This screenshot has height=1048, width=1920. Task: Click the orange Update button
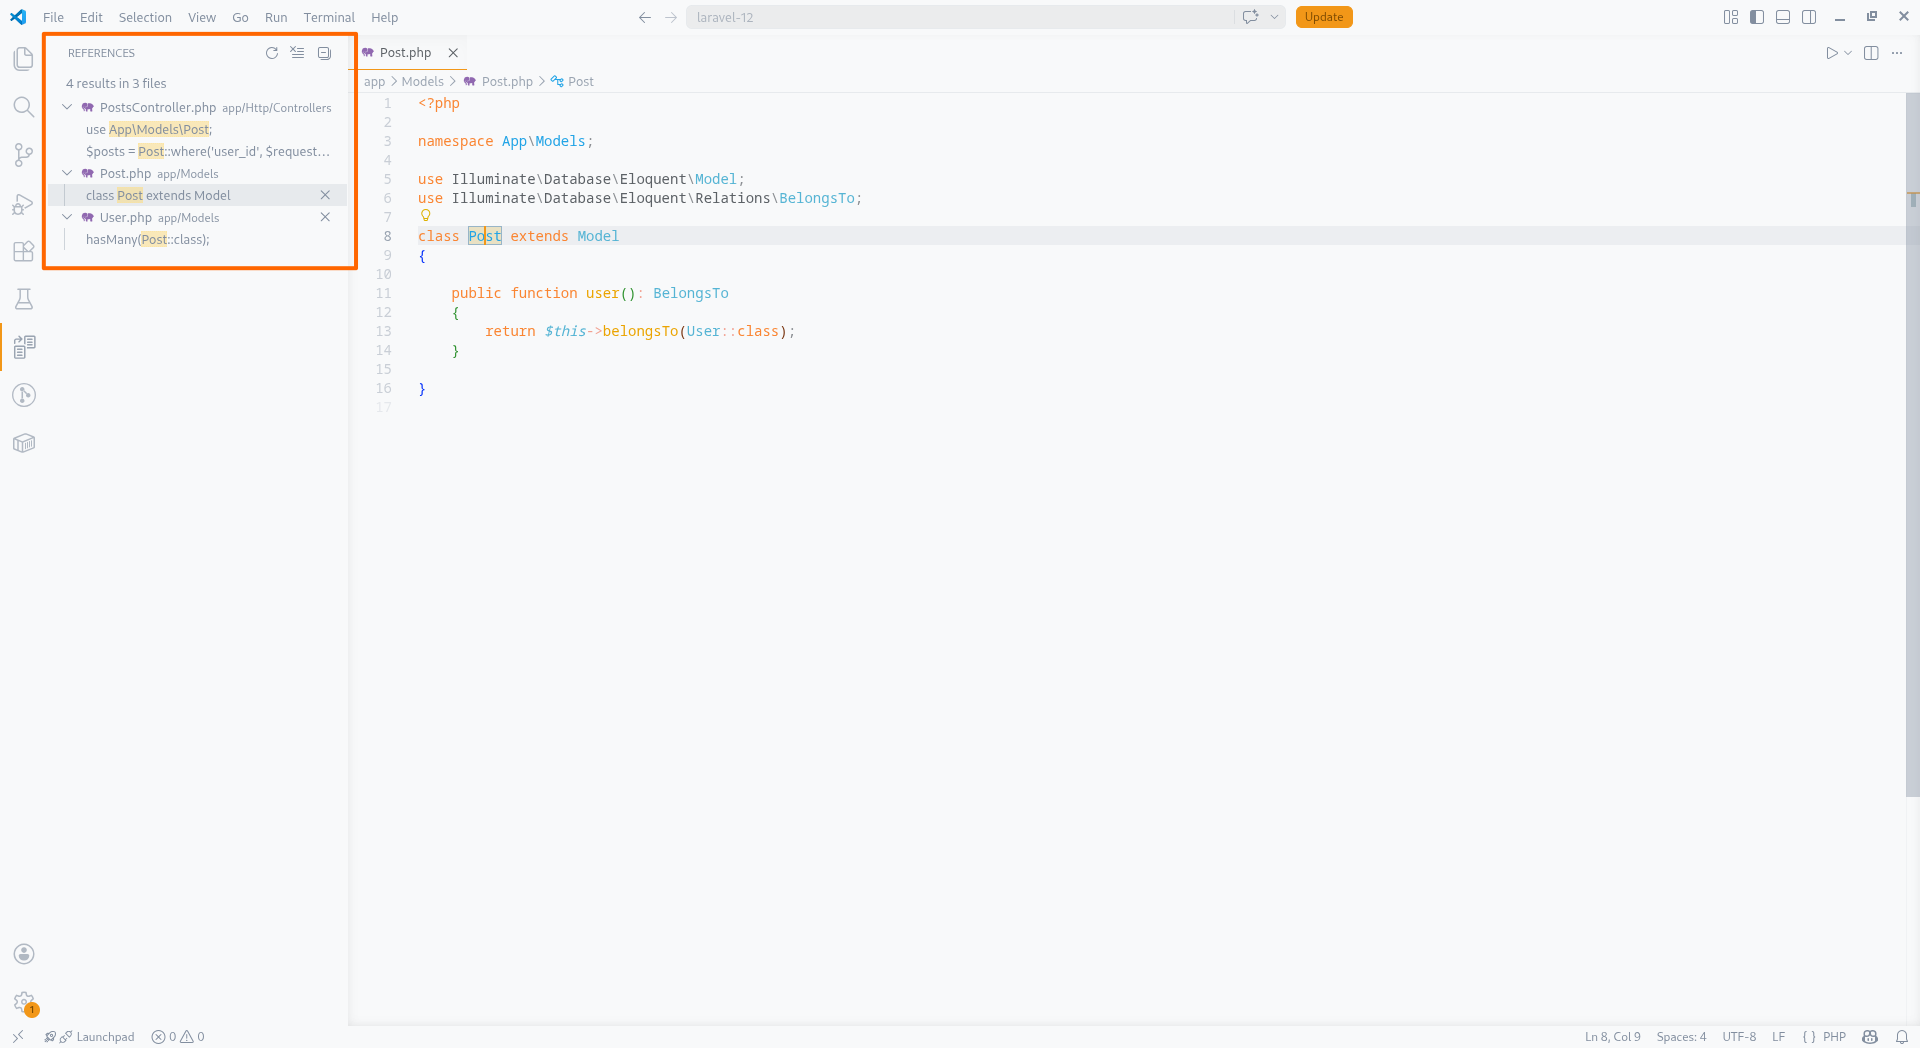tap(1324, 17)
